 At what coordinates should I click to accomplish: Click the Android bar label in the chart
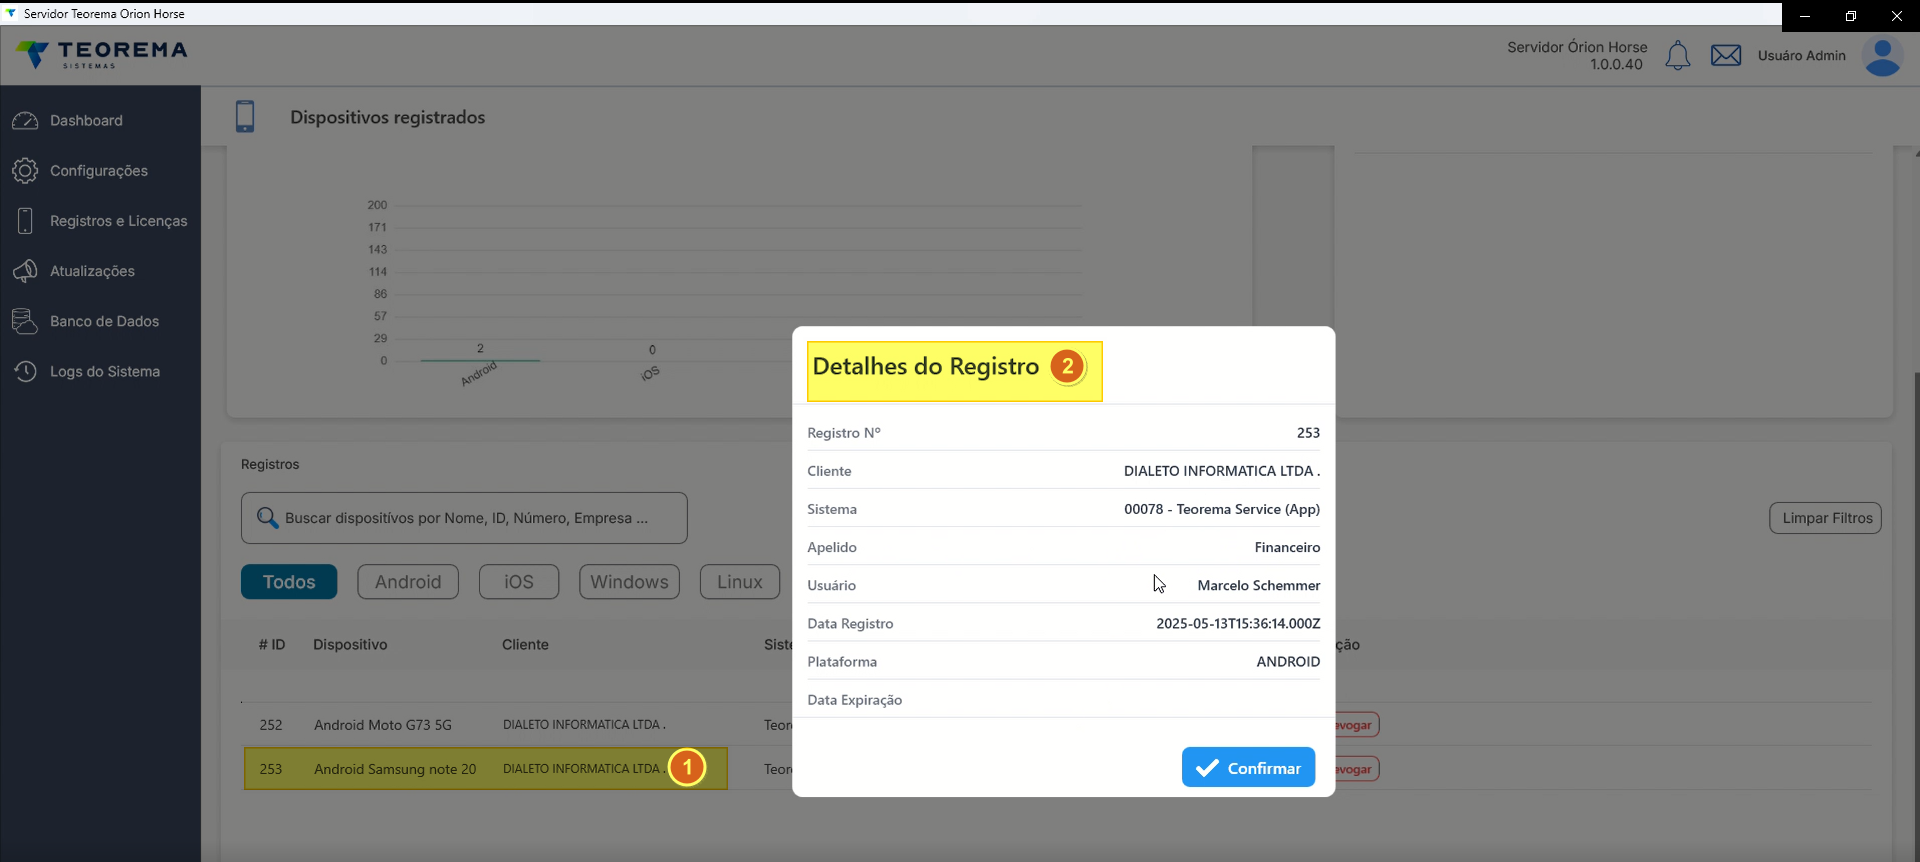tap(479, 374)
